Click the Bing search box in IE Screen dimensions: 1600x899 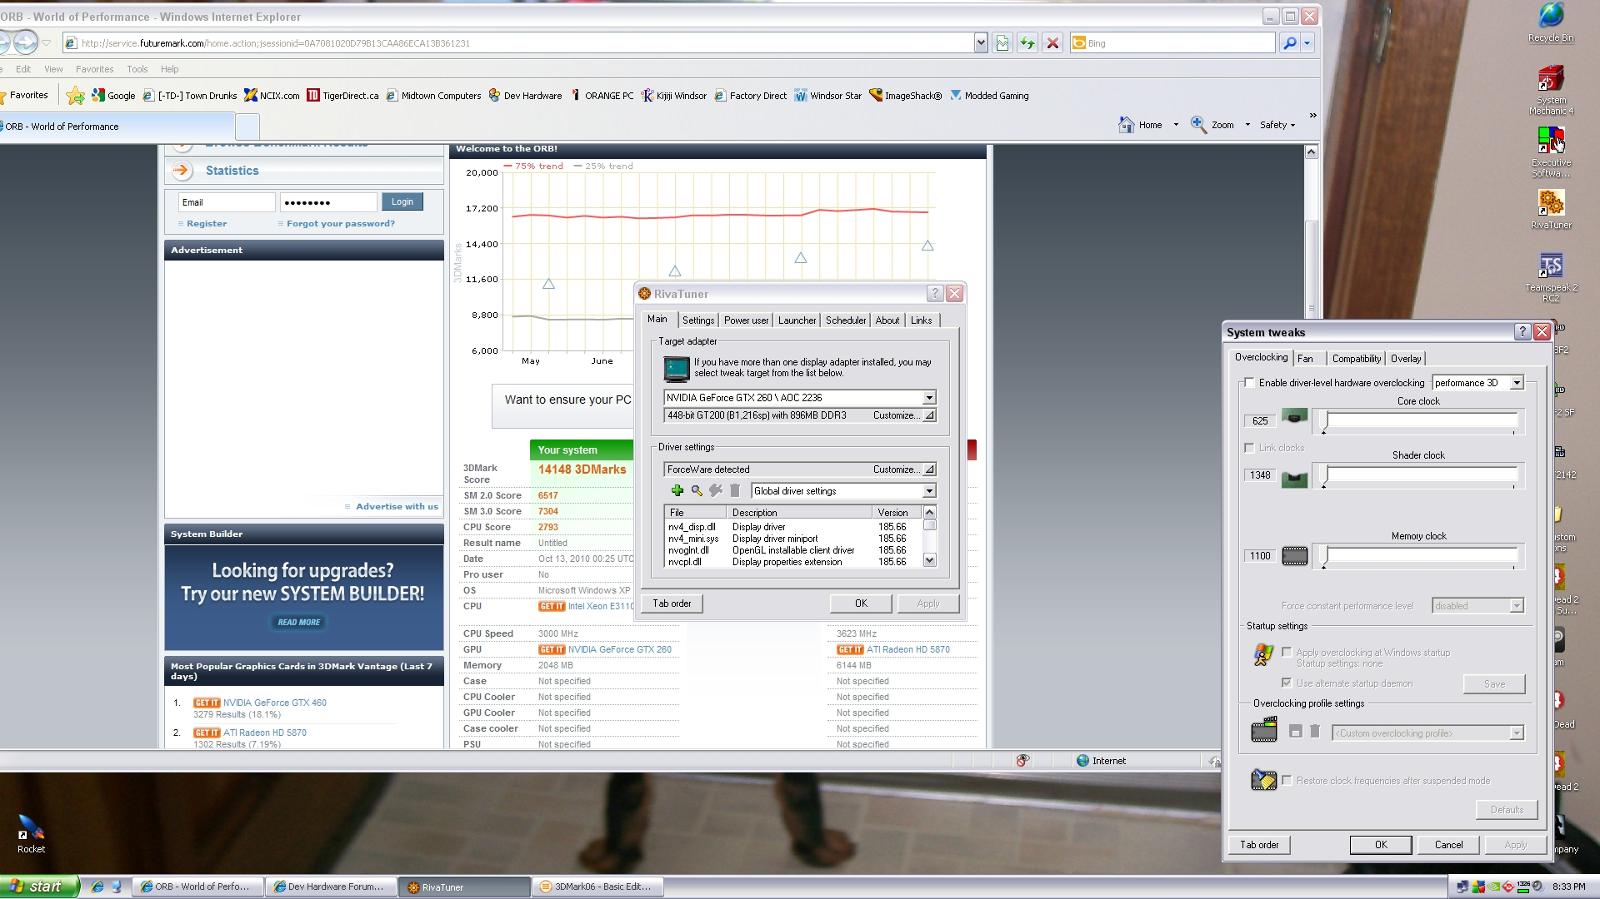pyautogui.click(x=1172, y=43)
